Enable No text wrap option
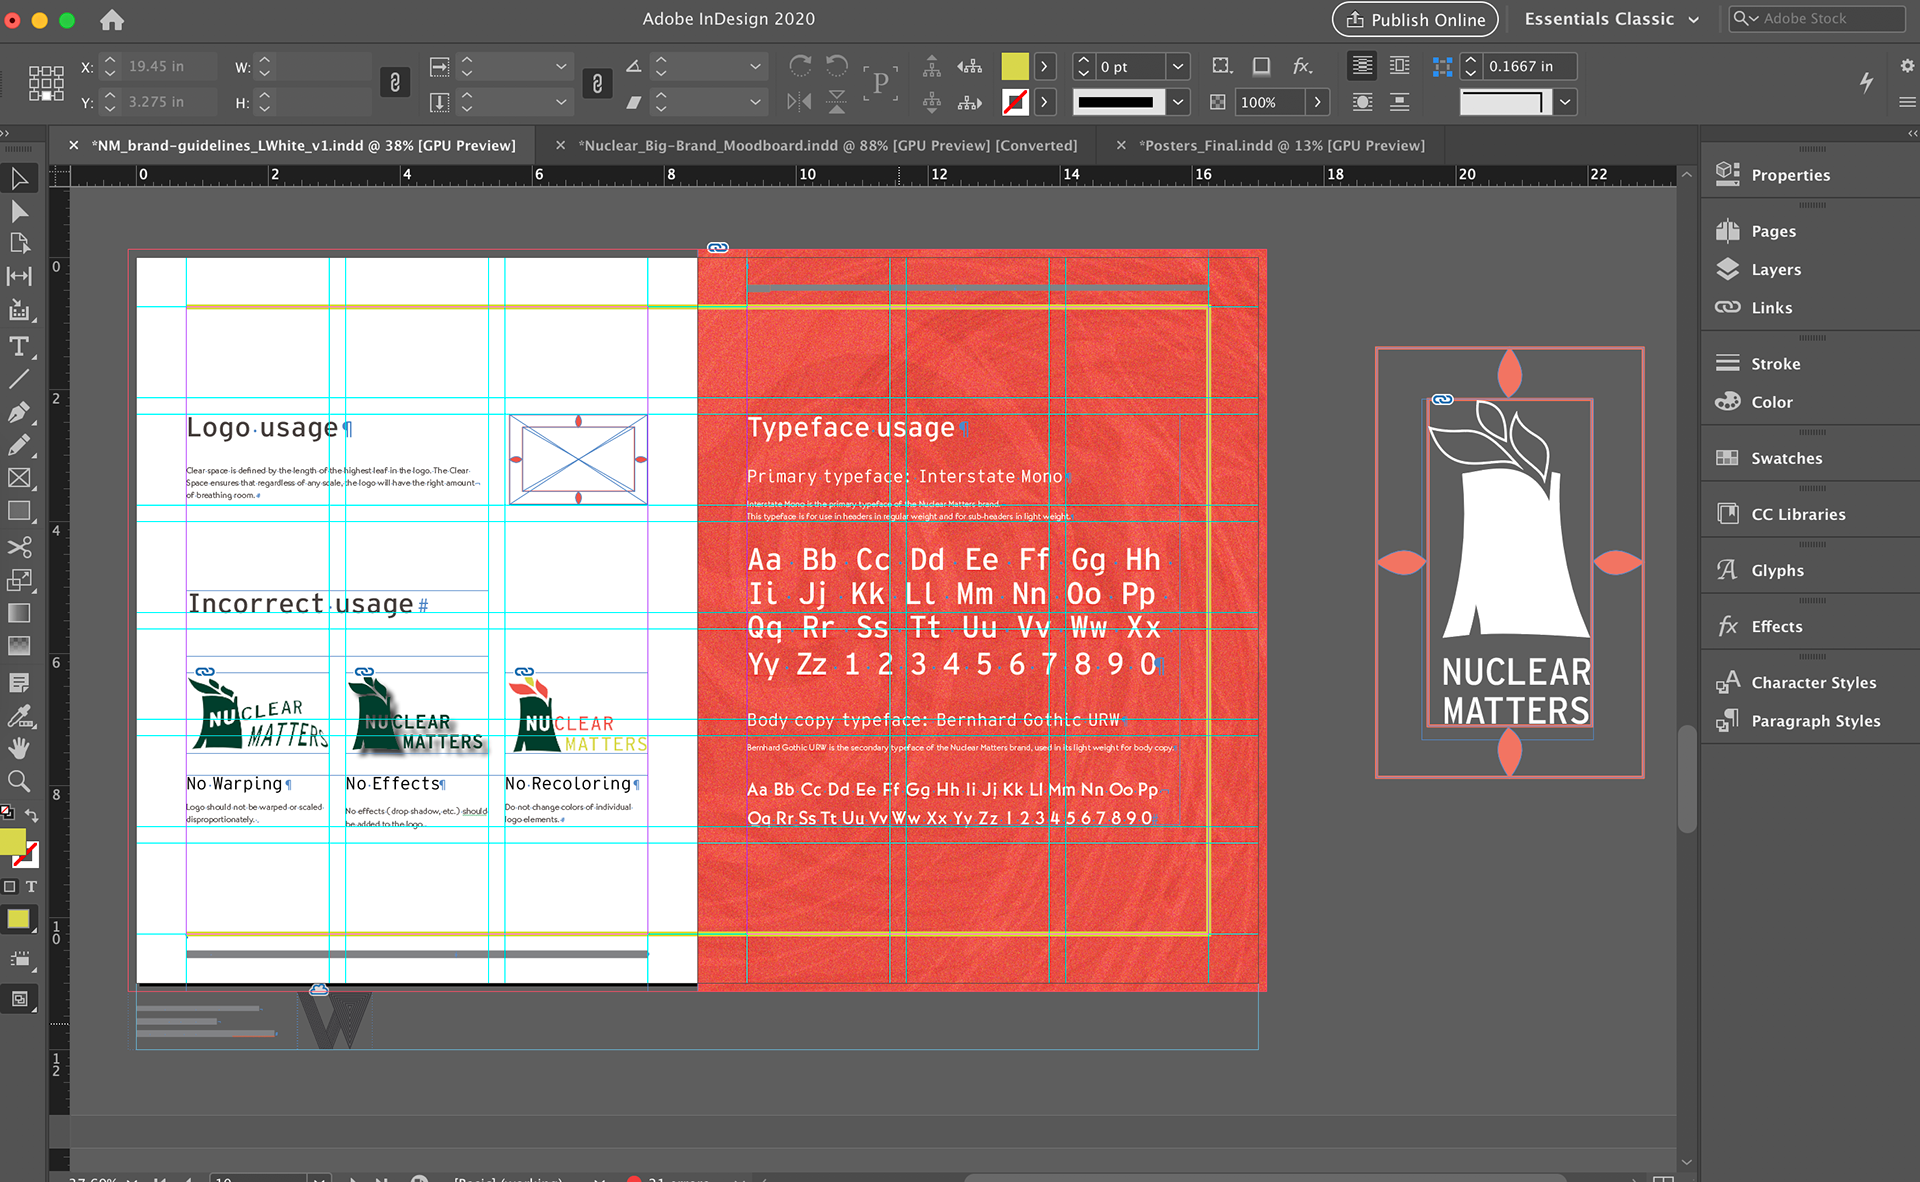 click(1362, 66)
